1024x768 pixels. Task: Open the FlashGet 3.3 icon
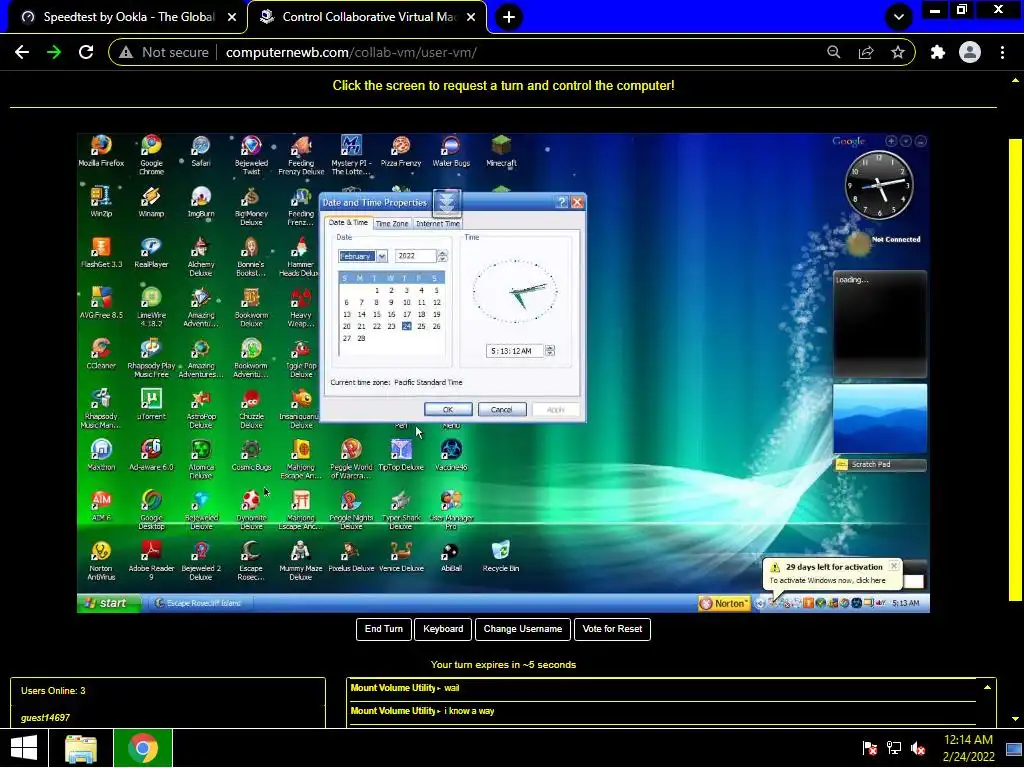coord(101,252)
